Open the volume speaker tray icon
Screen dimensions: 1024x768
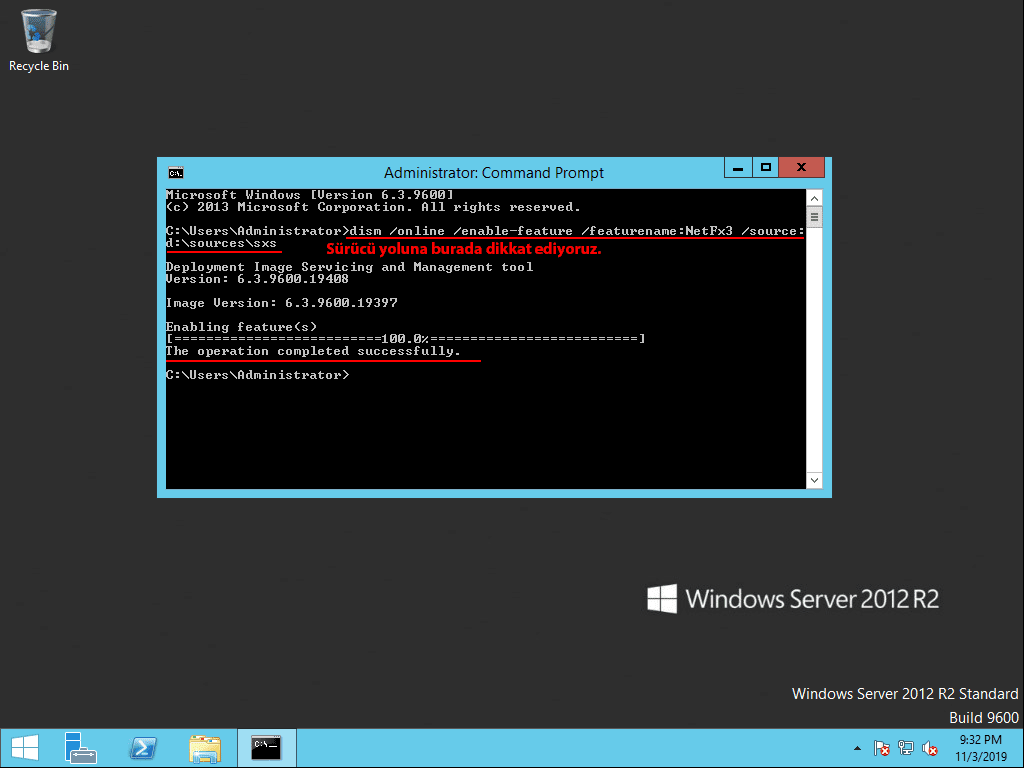(929, 748)
